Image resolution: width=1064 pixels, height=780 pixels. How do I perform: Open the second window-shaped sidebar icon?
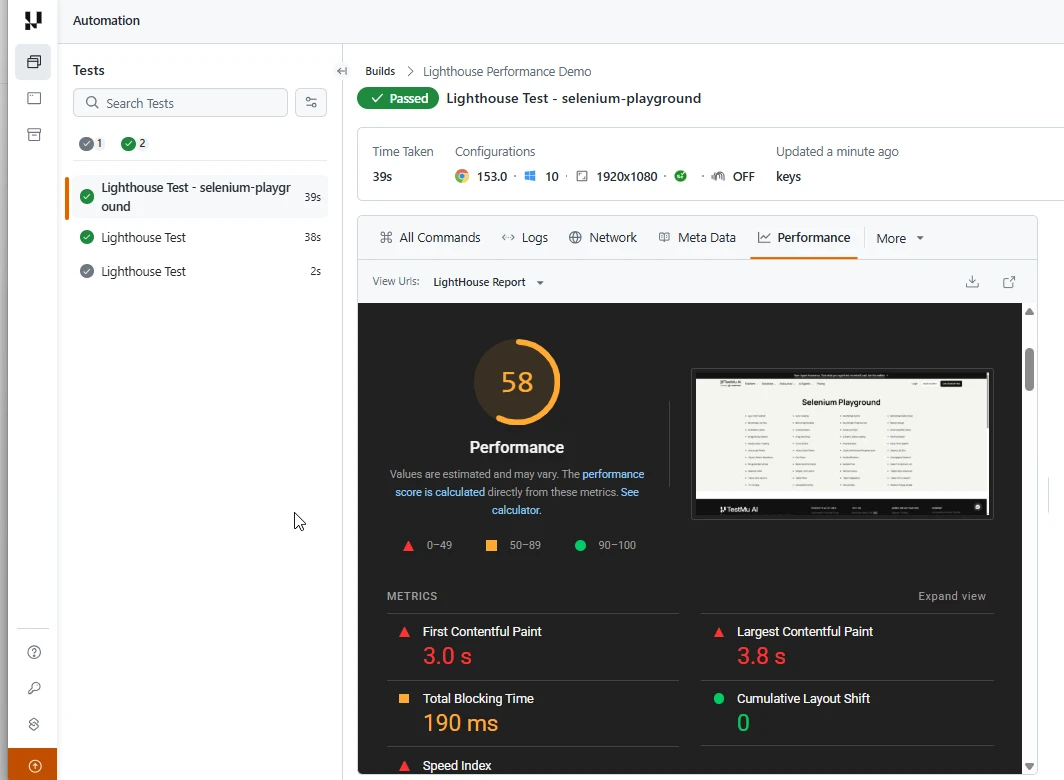click(34, 98)
